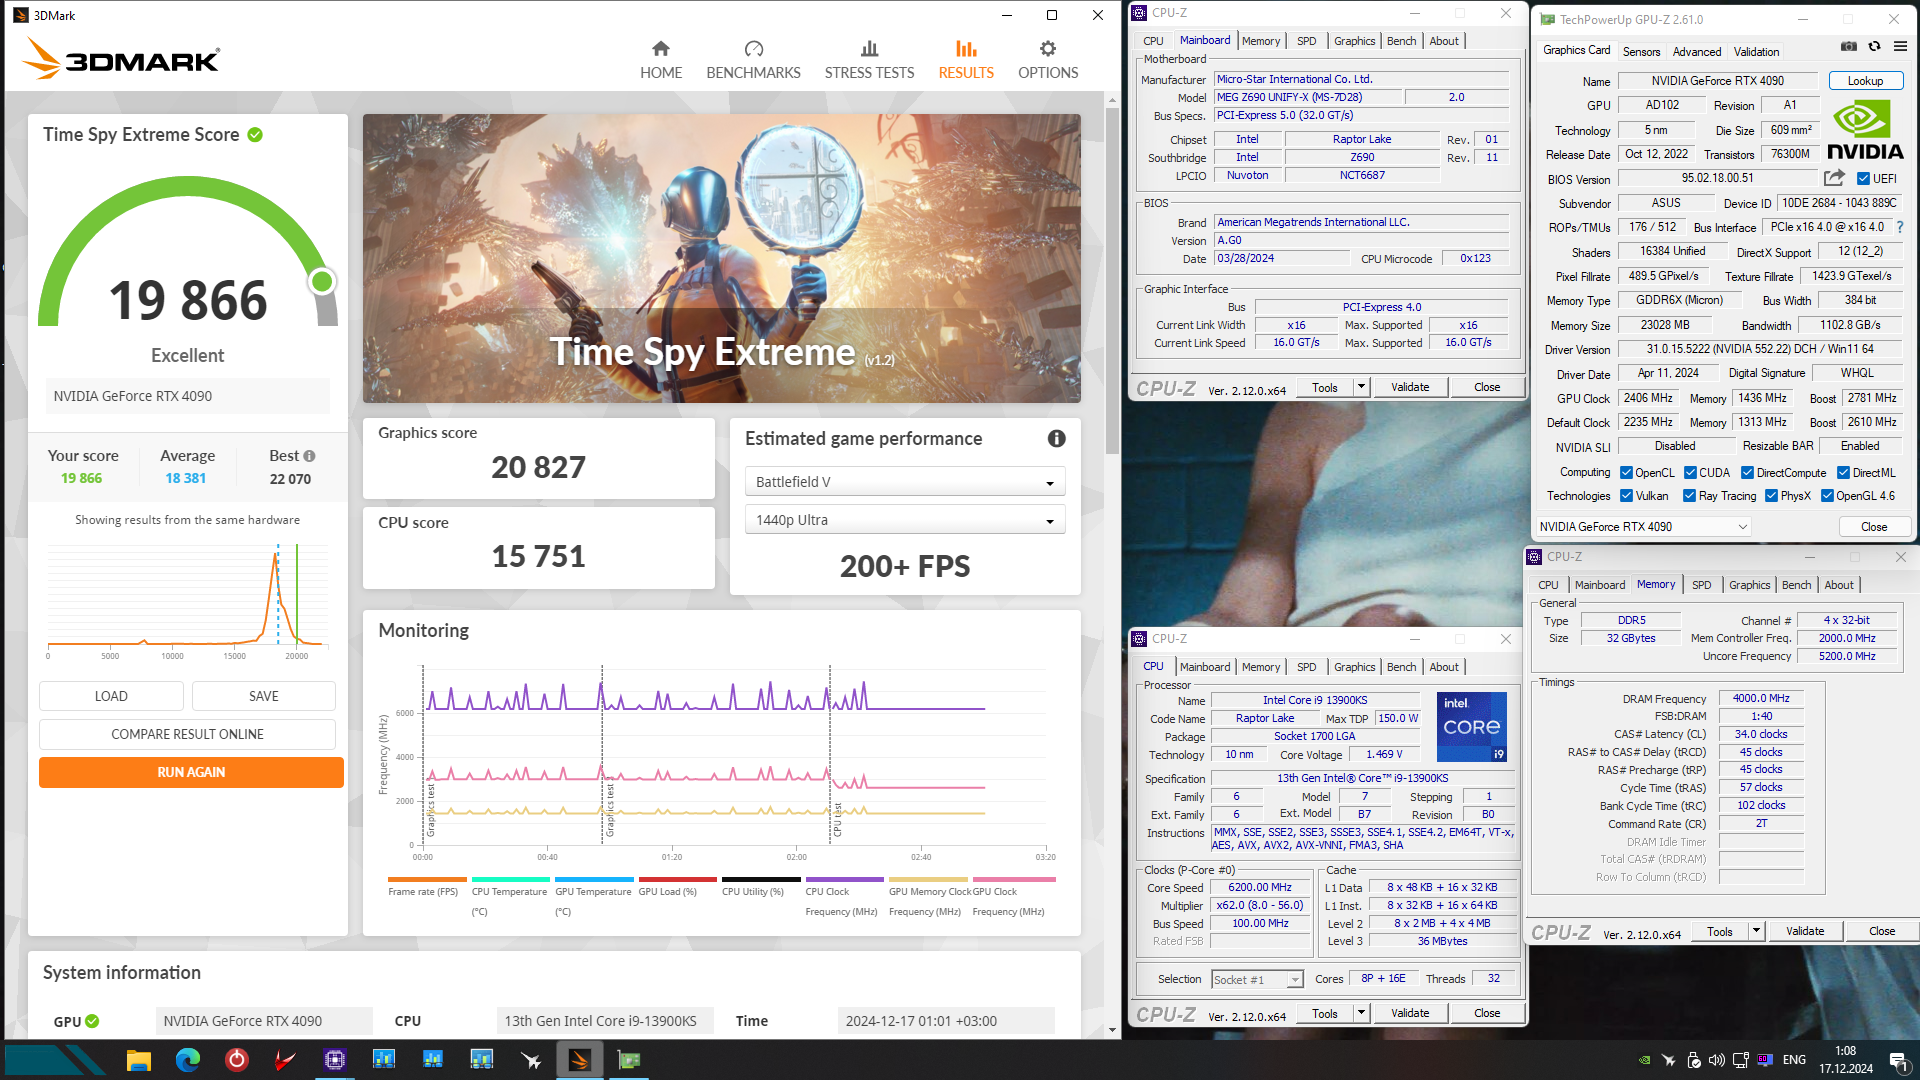Viewport: 1920px width, 1080px height.
Task: Toggle the CUDA checkbox in GPU-Z
Action: tap(1690, 473)
